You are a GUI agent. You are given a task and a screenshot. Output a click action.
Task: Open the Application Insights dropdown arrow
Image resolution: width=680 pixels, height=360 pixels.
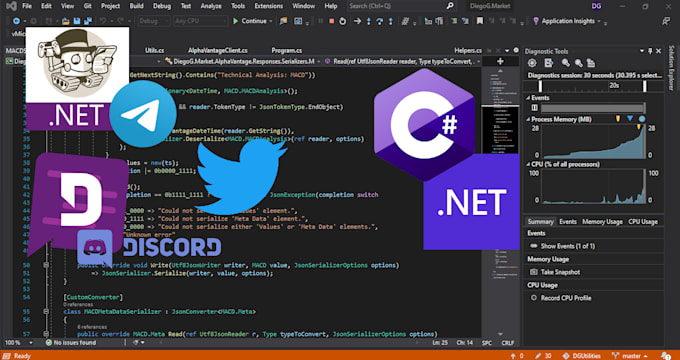599,21
